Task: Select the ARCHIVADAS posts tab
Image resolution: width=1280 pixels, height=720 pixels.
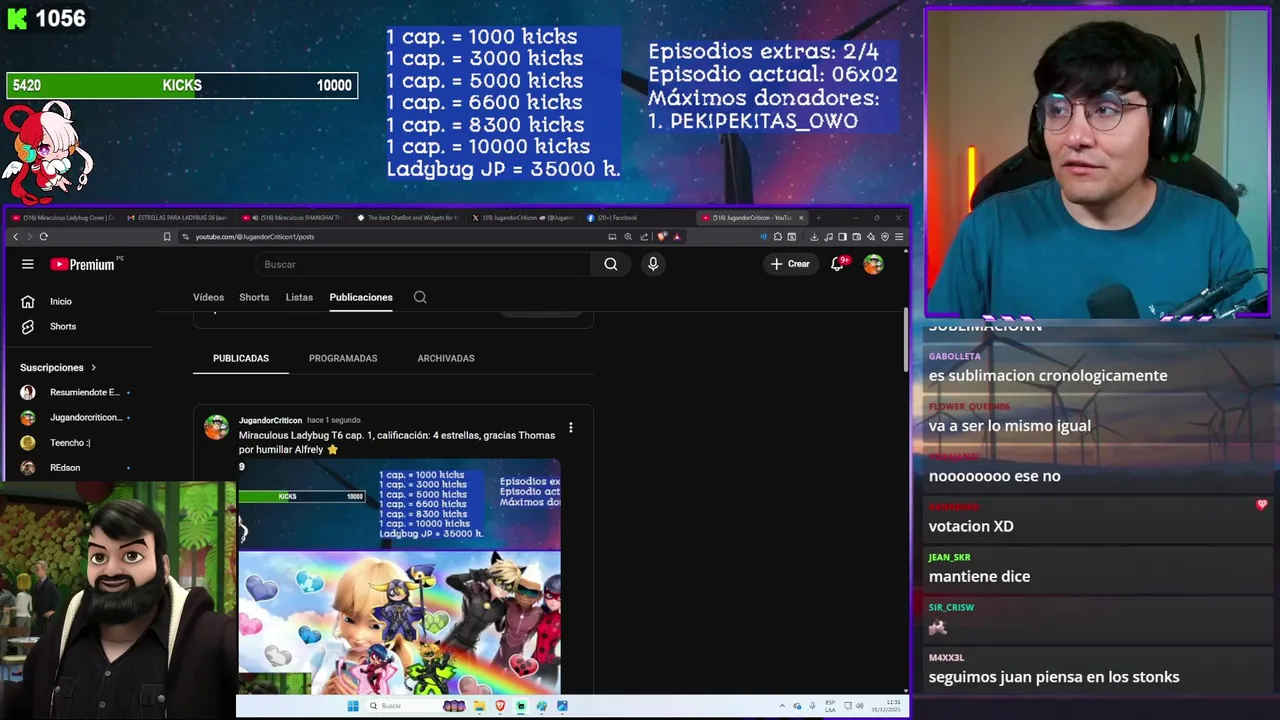Action: (x=446, y=358)
